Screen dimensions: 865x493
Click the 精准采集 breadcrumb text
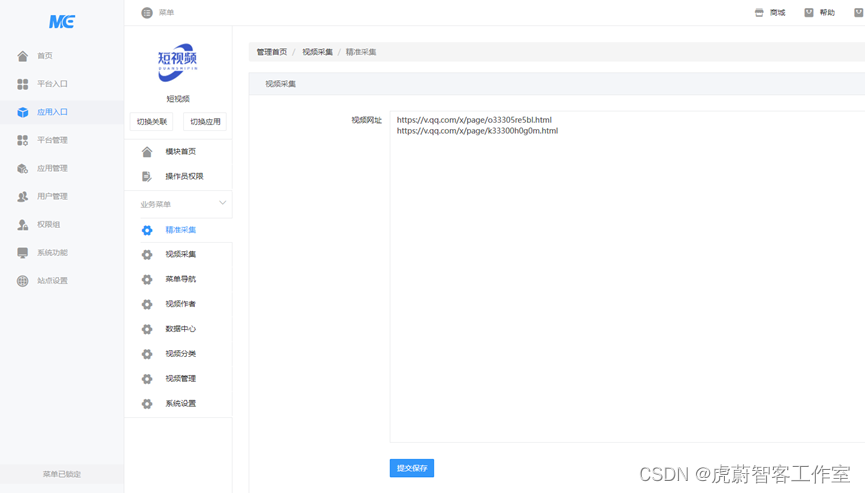pos(361,52)
